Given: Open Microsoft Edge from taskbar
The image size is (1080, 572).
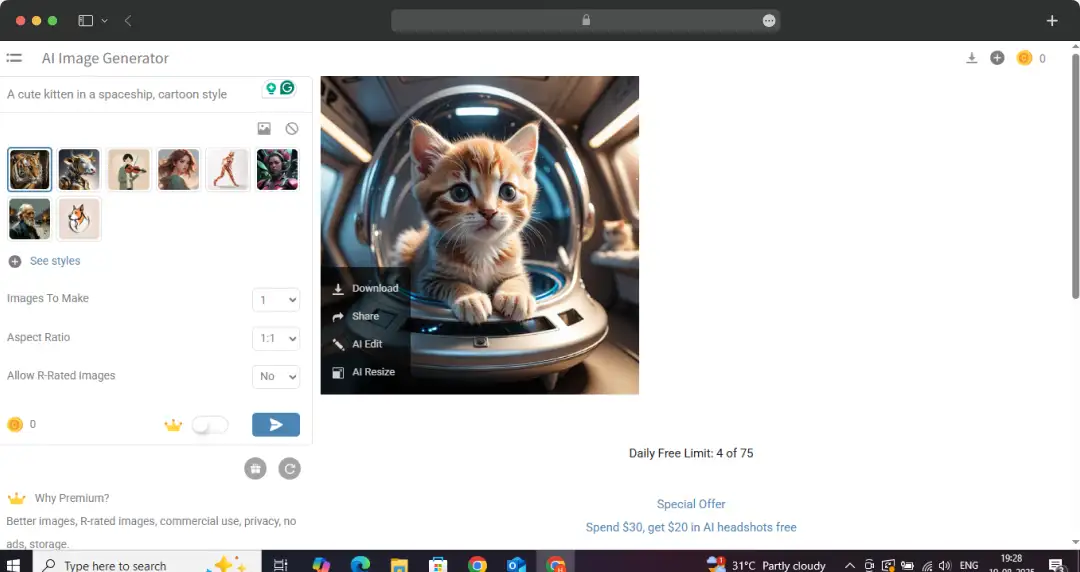Looking at the screenshot, I should (x=360, y=564).
